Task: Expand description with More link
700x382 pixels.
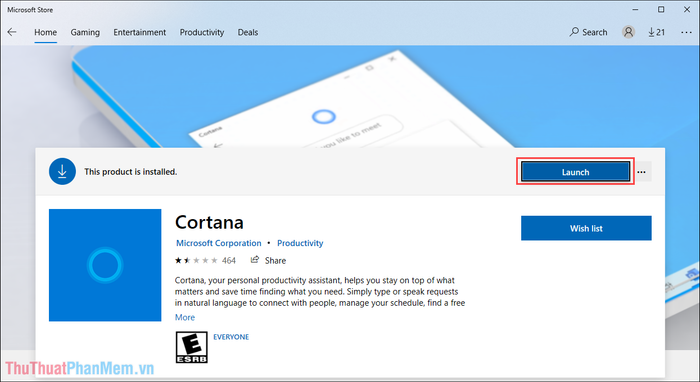Action: 185,317
